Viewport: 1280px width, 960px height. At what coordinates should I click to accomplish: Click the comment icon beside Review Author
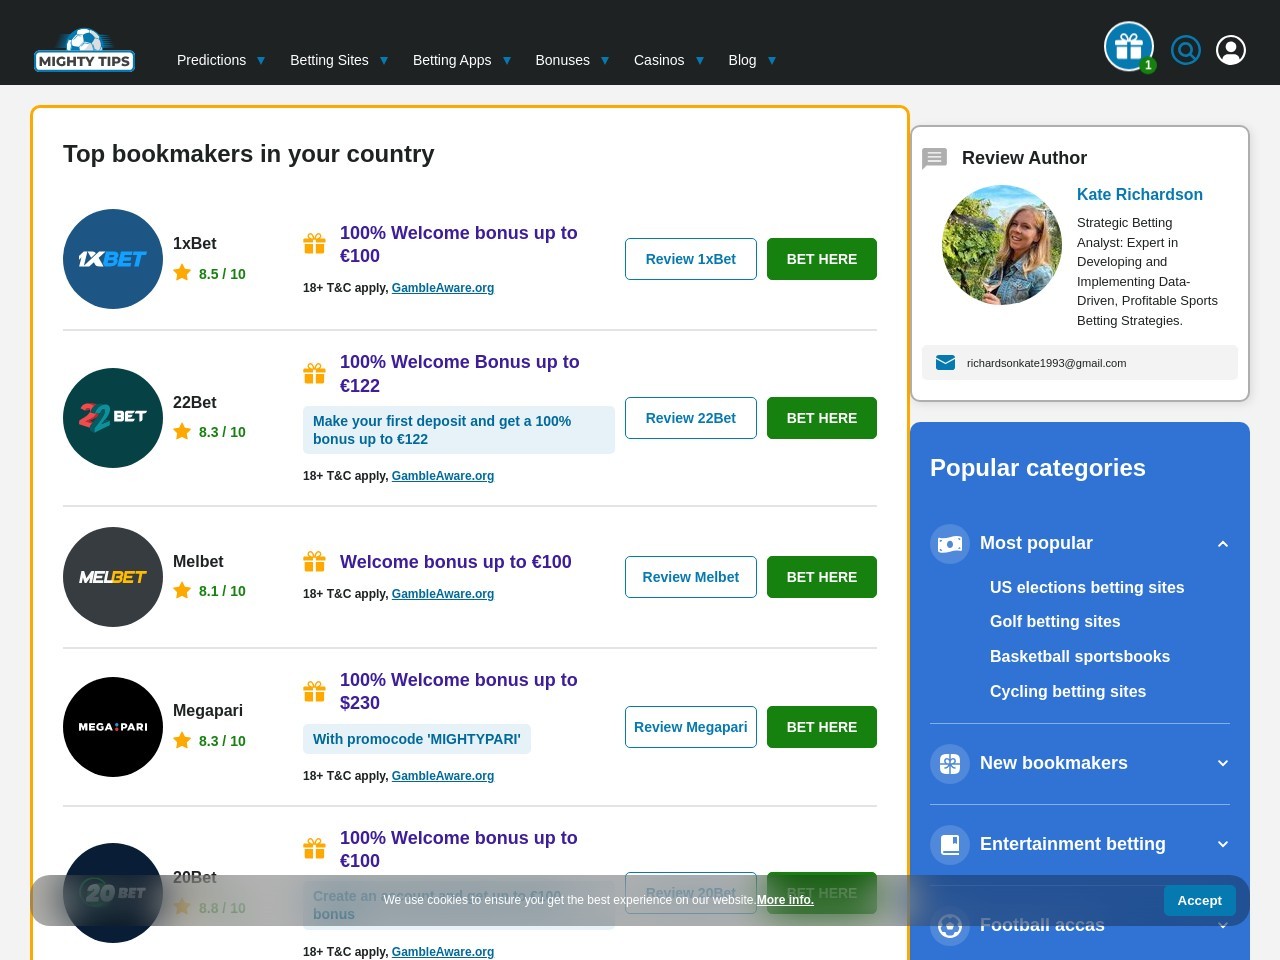[x=934, y=158]
